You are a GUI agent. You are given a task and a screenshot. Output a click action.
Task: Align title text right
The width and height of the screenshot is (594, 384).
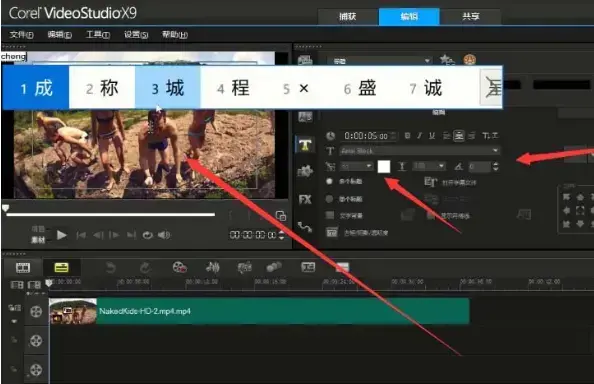point(472,136)
